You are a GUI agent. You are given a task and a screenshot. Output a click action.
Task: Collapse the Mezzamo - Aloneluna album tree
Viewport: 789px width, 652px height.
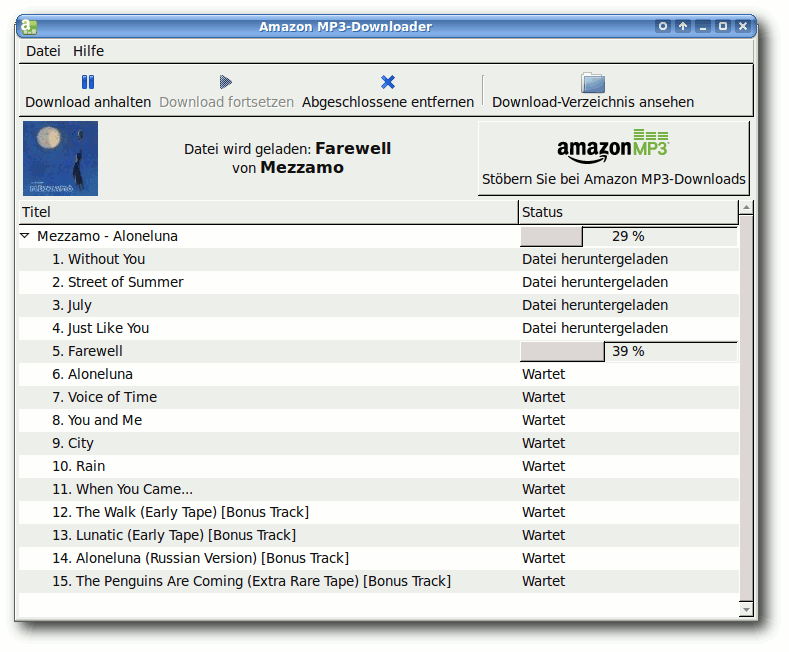[25, 235]
